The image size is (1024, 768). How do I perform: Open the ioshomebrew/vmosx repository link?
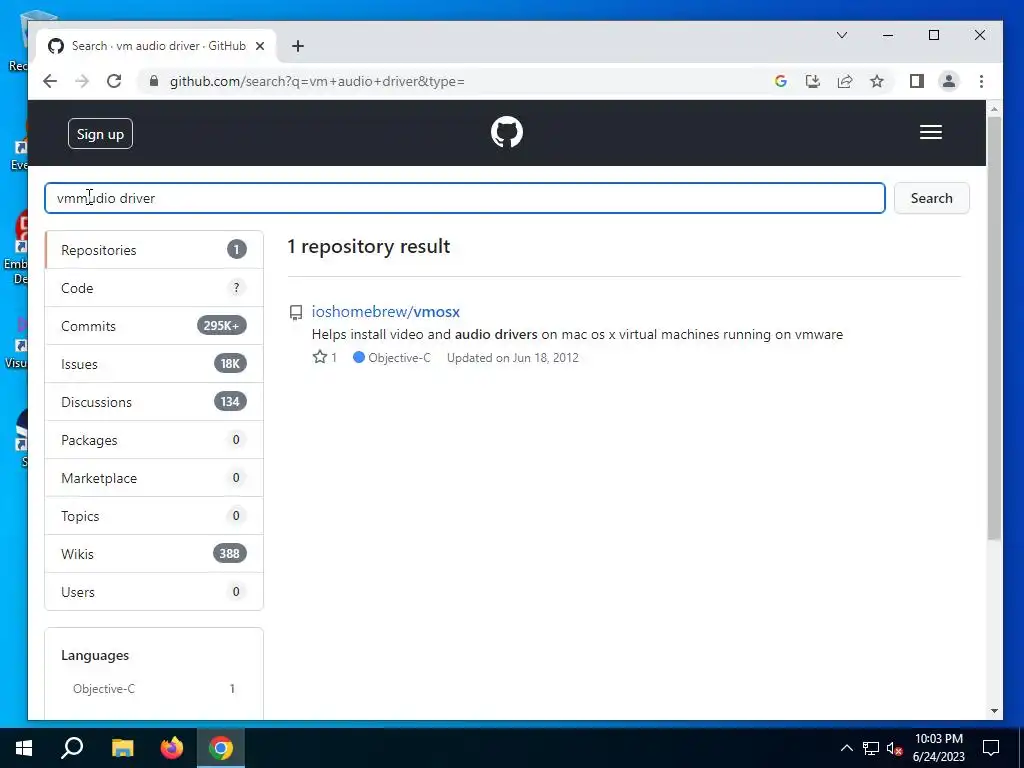(x=385, y=312)
